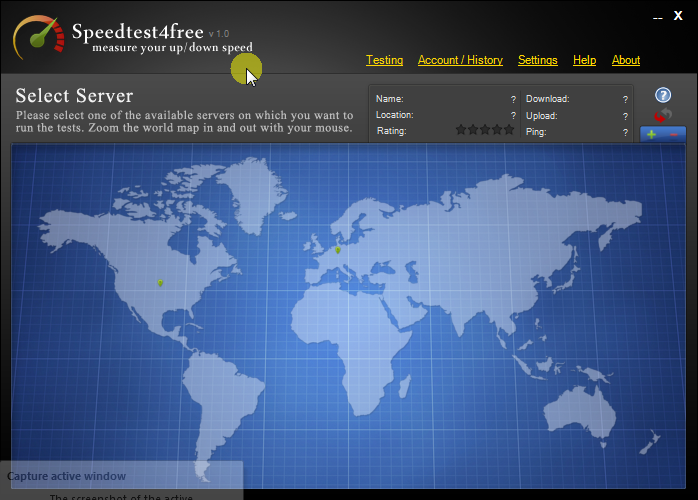Open the Help link in navigation

(x=584, y=60)
